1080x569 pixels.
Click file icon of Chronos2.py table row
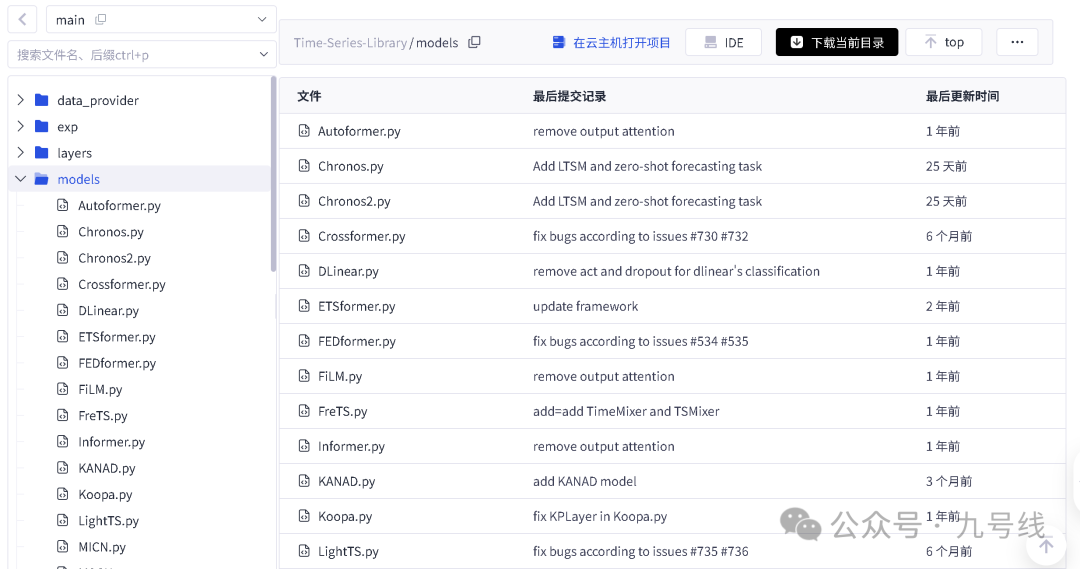pos(304,200)
